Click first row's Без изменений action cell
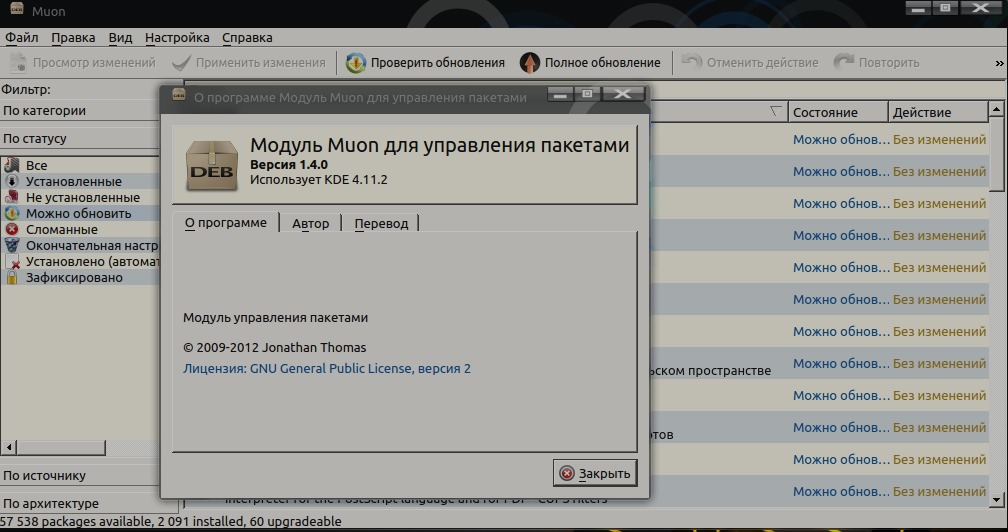The image size is (1008, 532). [939, 139]
